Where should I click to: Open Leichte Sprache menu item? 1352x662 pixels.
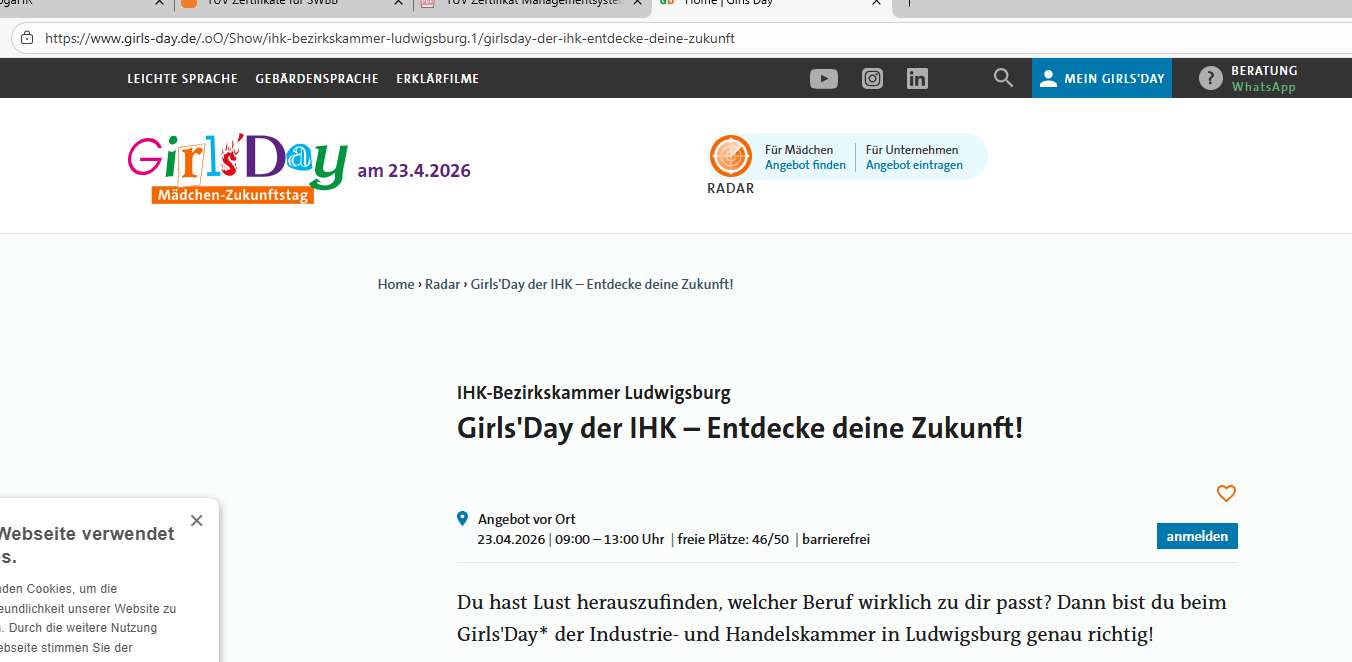coord(182,78)
